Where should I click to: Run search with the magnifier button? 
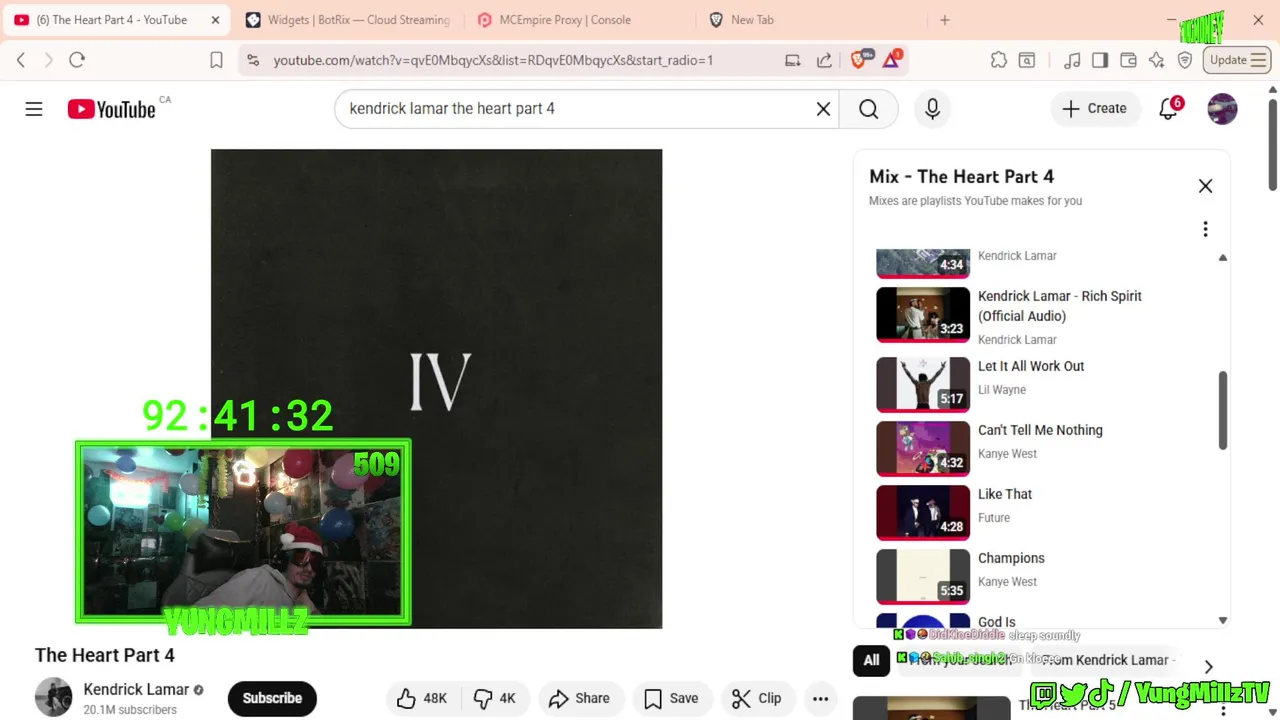coord(868,109)
